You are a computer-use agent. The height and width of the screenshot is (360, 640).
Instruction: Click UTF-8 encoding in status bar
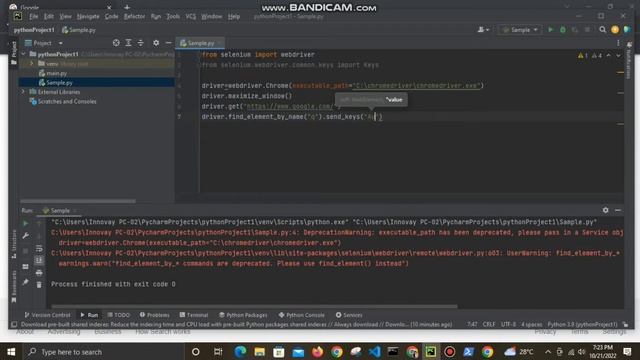pyautogui.click(x=508, y=324)
